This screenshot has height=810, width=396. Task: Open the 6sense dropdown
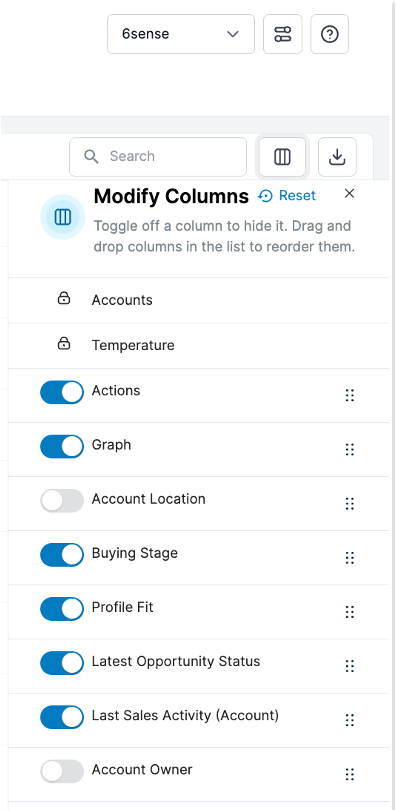coord(181,34)
